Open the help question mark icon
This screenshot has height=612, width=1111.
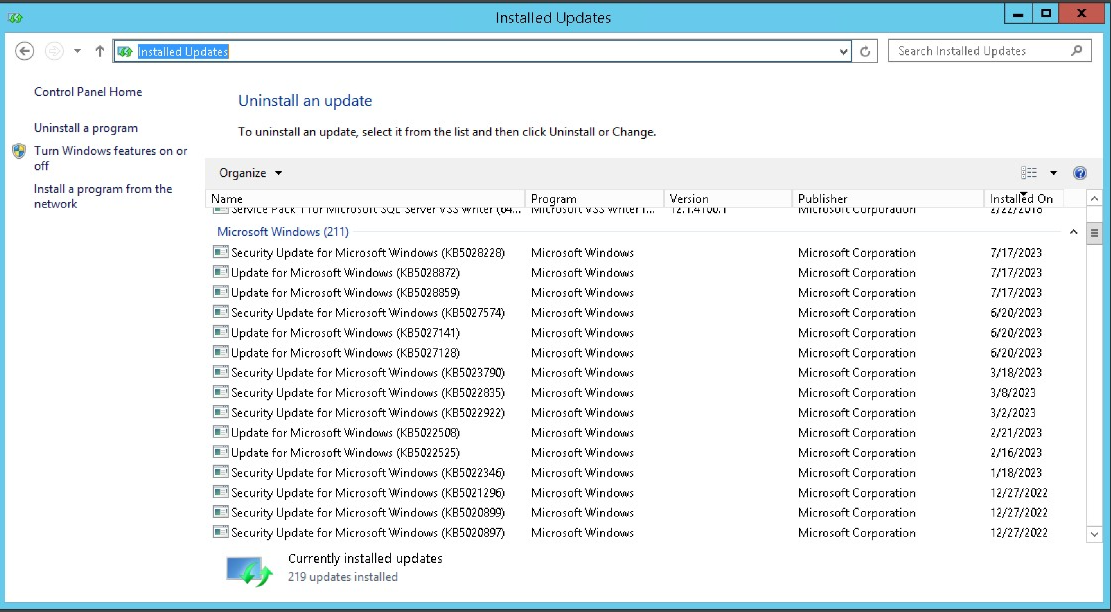tap(1080, 173)
